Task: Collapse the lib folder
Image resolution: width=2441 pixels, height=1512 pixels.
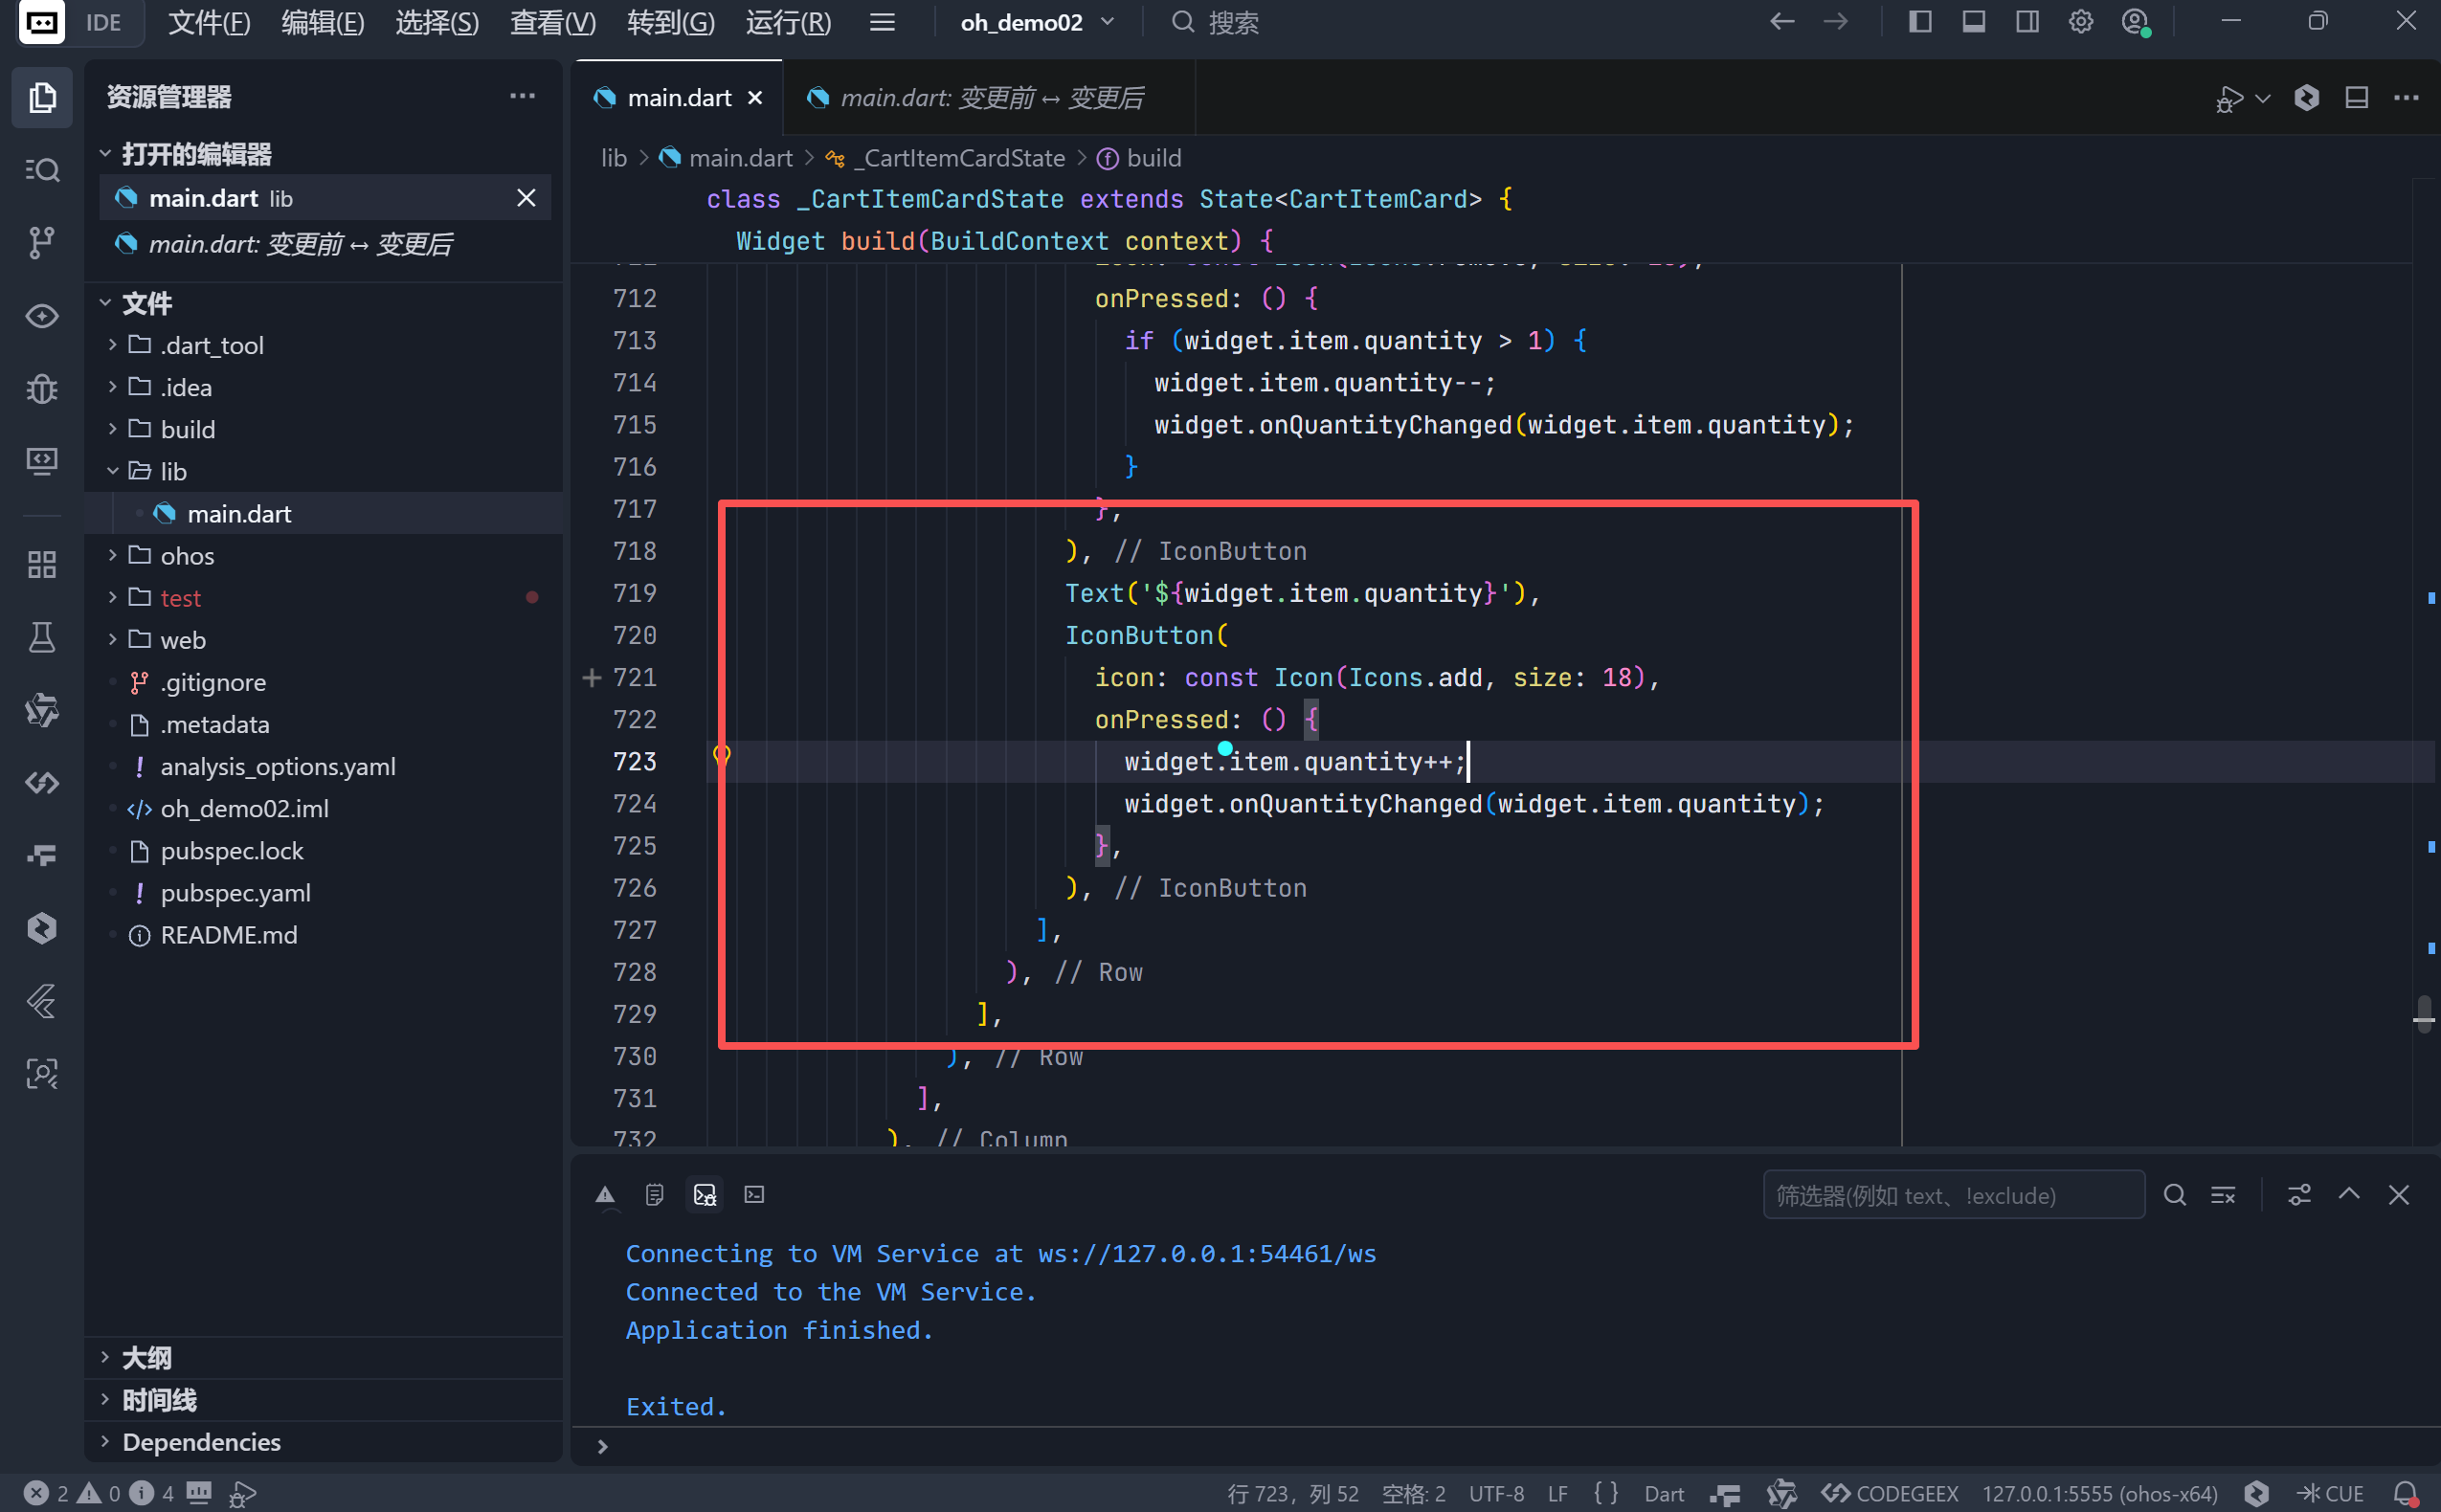Action: tap(172, 471)
